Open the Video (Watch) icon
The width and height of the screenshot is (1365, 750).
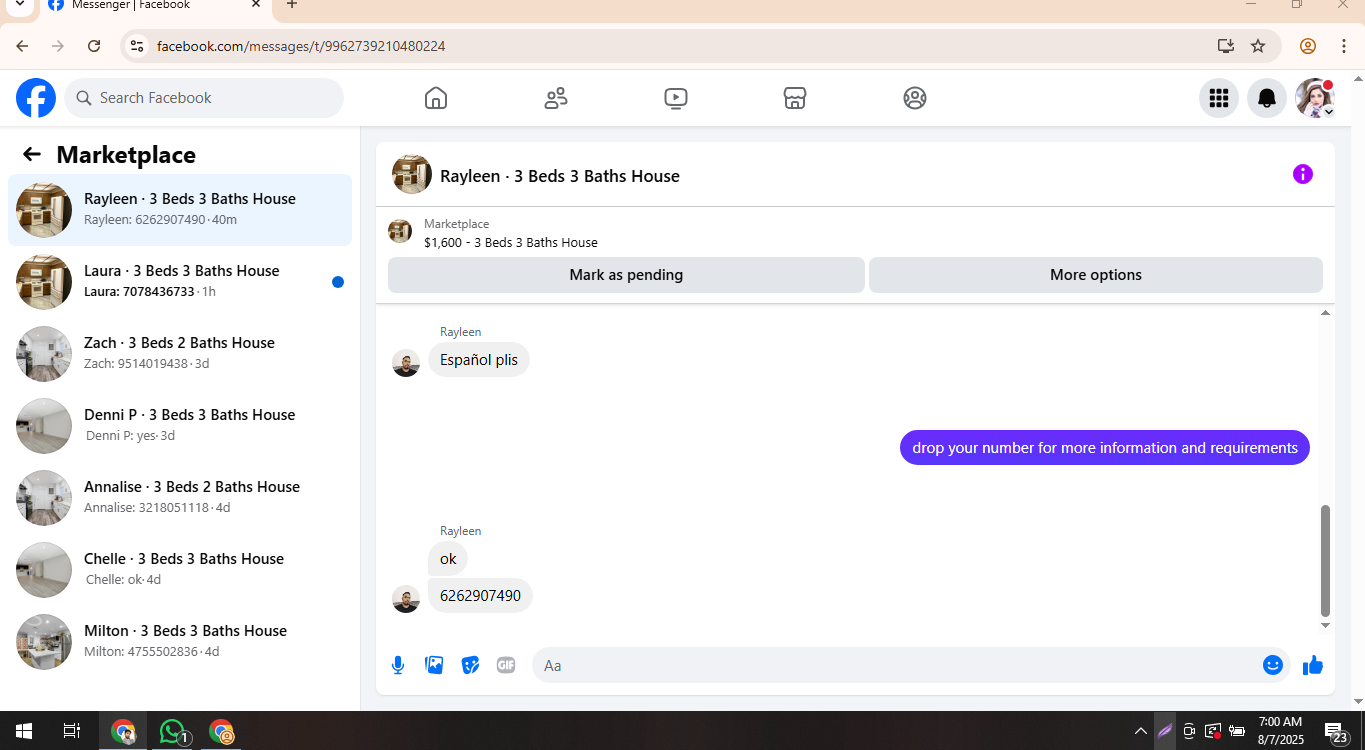pyautogui.click(x=676, y=98)
